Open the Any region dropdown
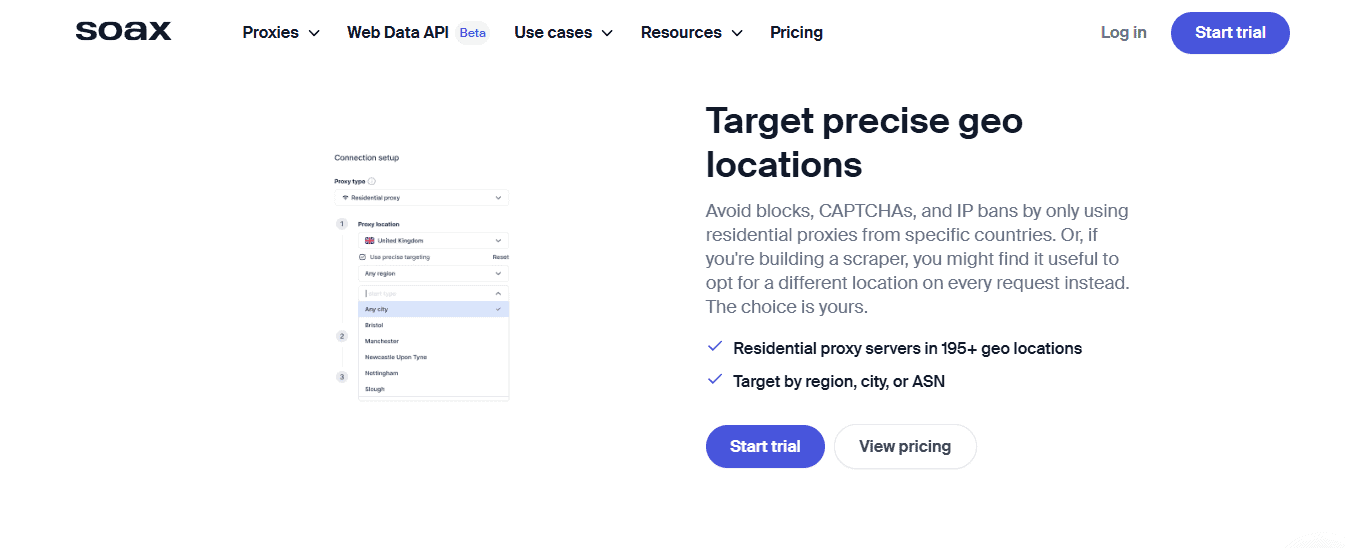1345x548 pixels. pyautogui.click(x=433, y=273)
